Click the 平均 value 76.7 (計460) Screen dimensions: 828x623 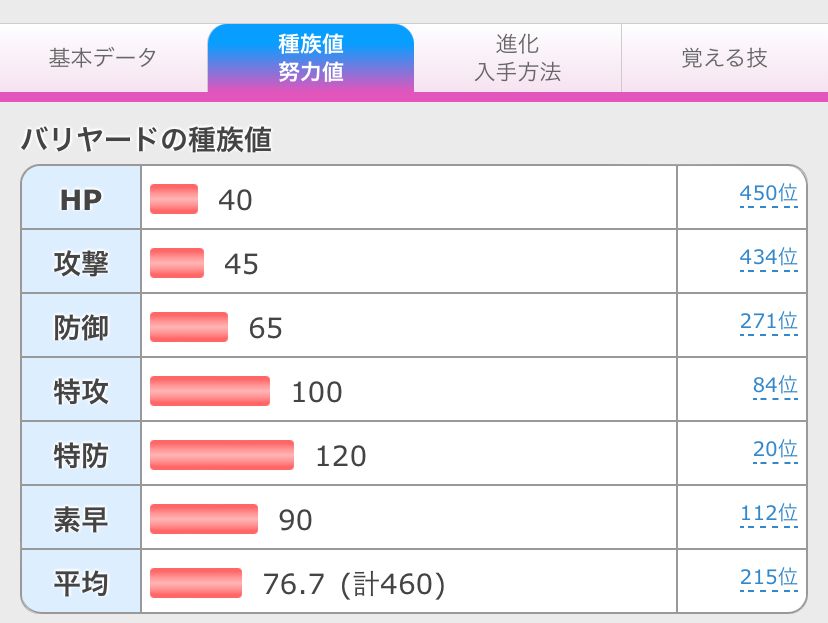point(353,583)
